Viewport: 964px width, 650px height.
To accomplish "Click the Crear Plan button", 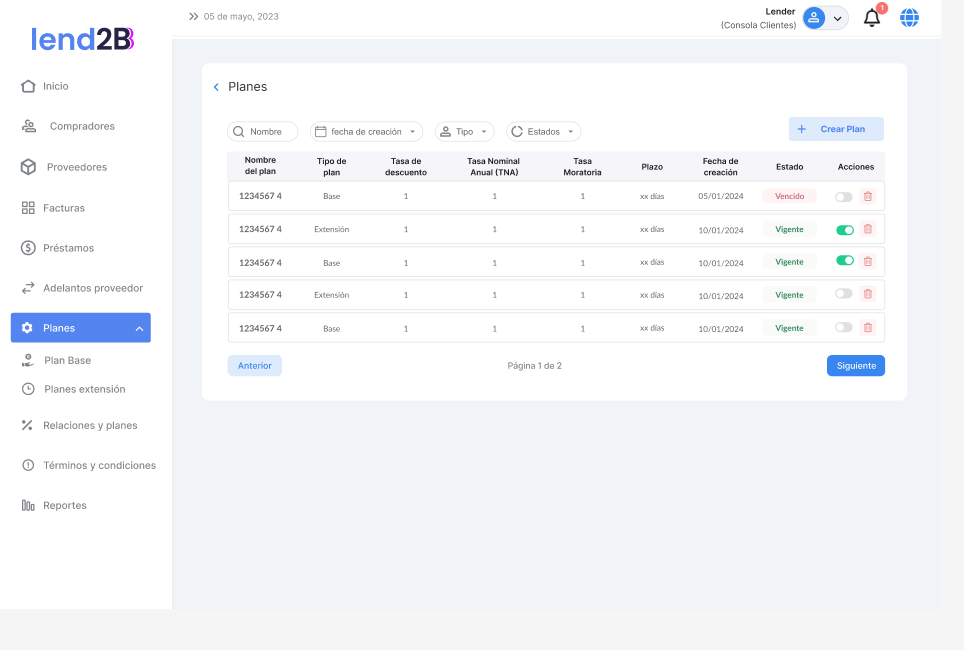I will (x=835, y=129).
